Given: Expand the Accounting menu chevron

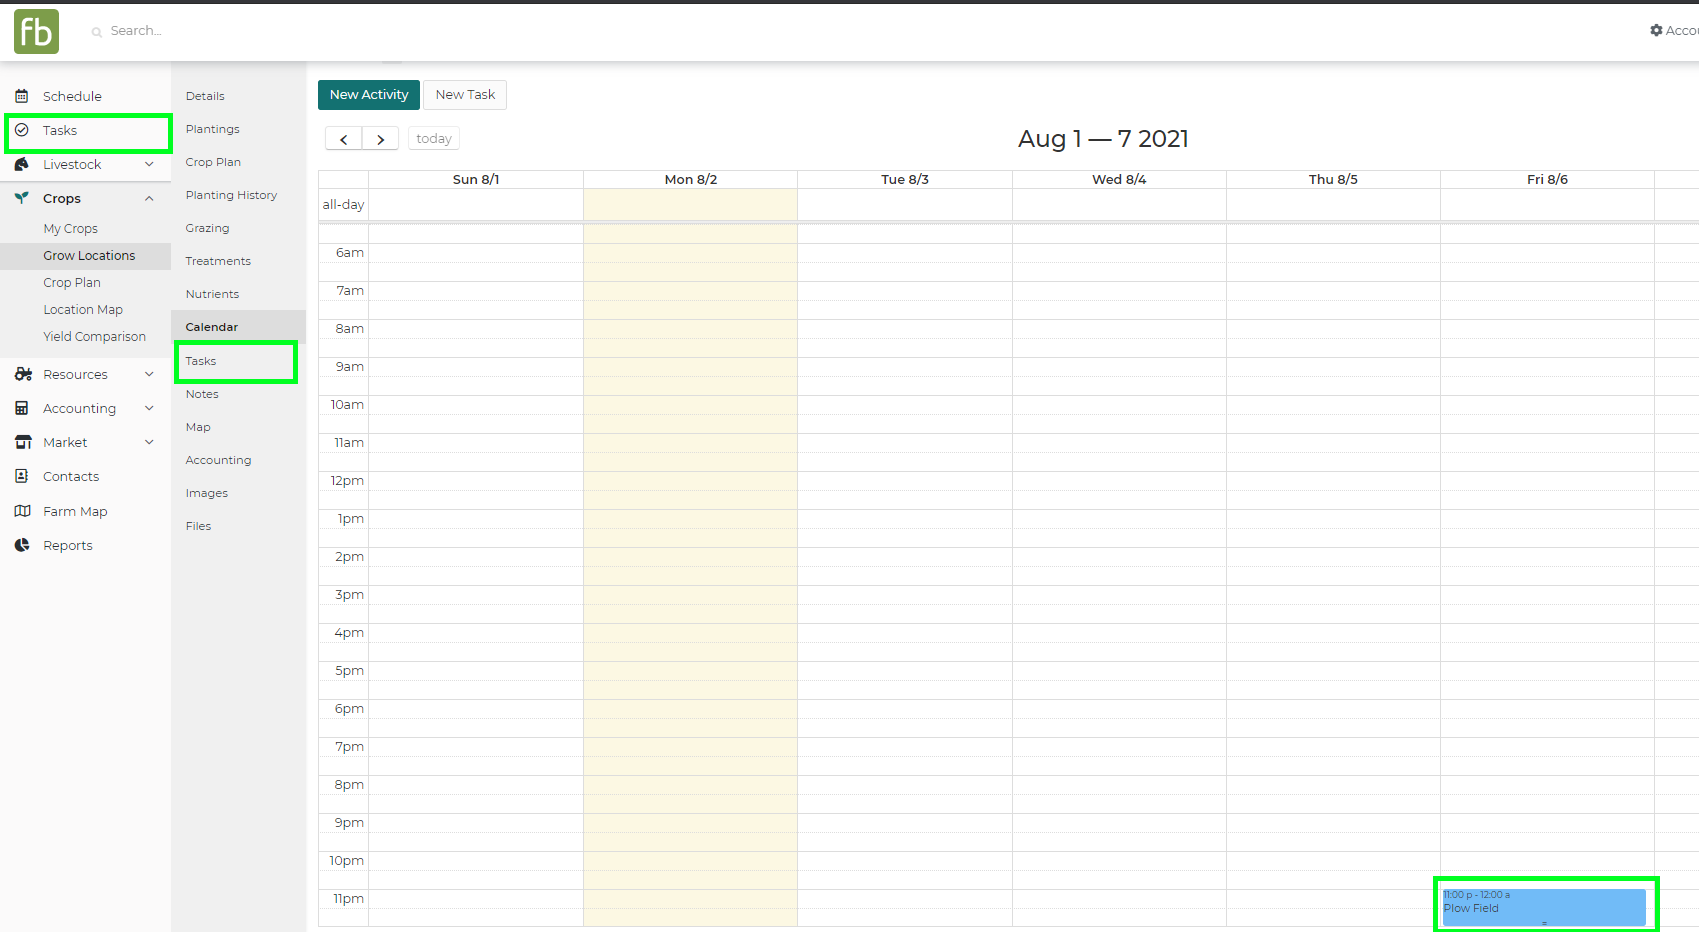Looking at the screenshot, I should click(x=149, y=408).
